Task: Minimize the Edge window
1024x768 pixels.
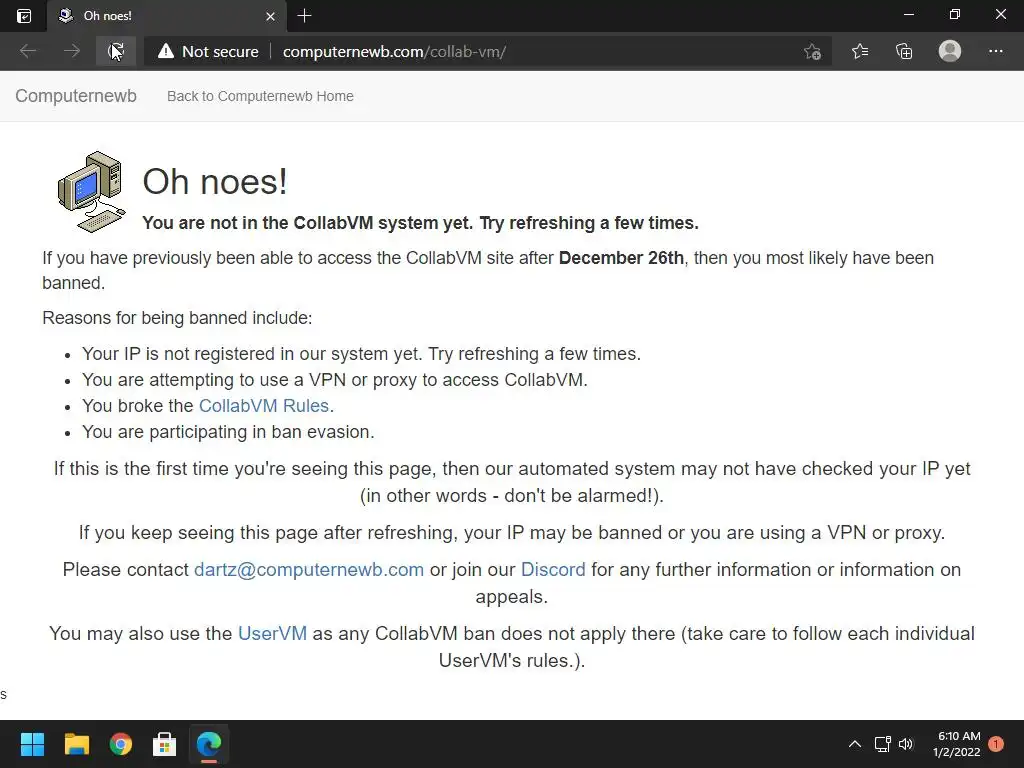Action: point(908,14)
